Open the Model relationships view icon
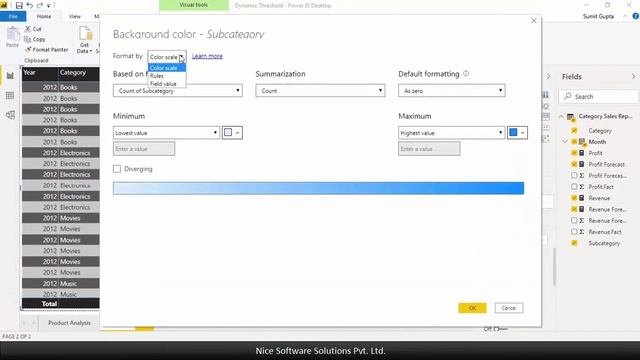The width and height of the screenshot is (640, 360). pyautogui.click(x=10, y=115)
